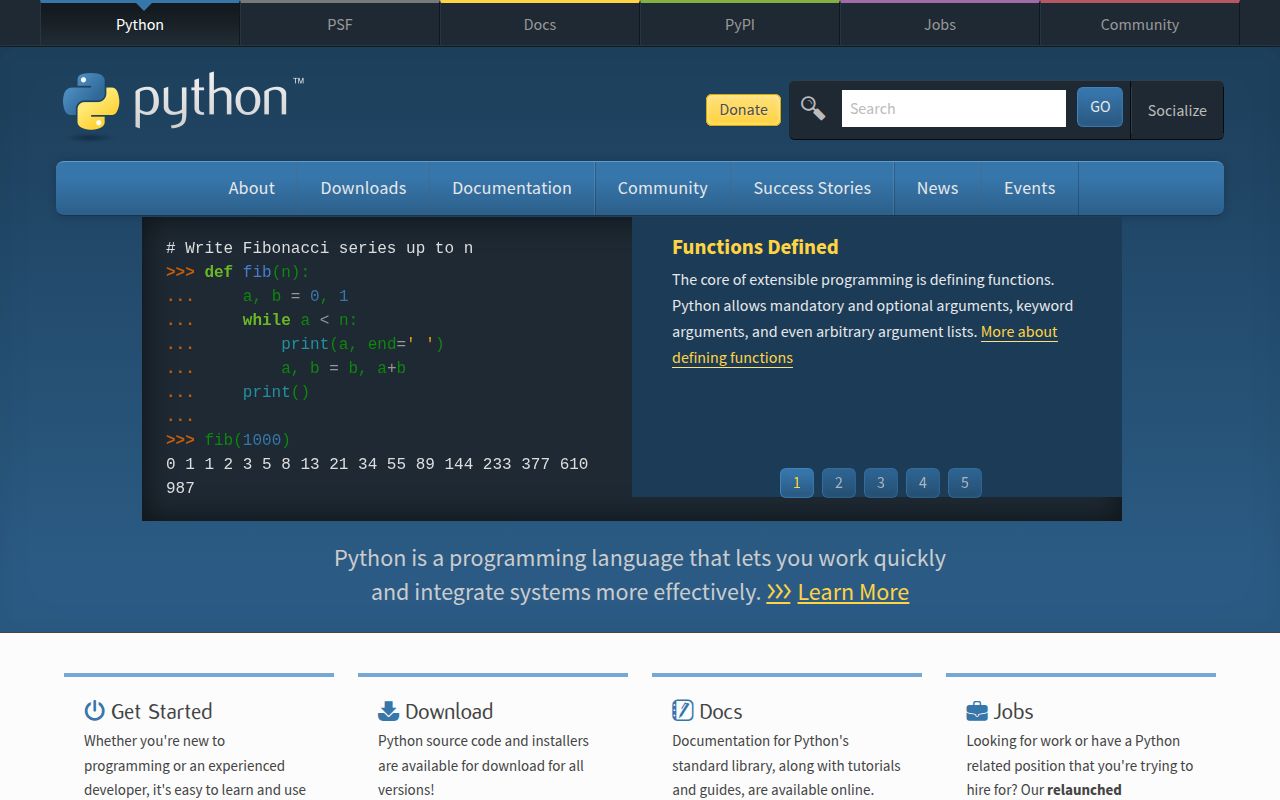The image size is (1280, 800).
Task: Click the "# Write Fibonacci series up to n" comment
Action: coord(320,248)
